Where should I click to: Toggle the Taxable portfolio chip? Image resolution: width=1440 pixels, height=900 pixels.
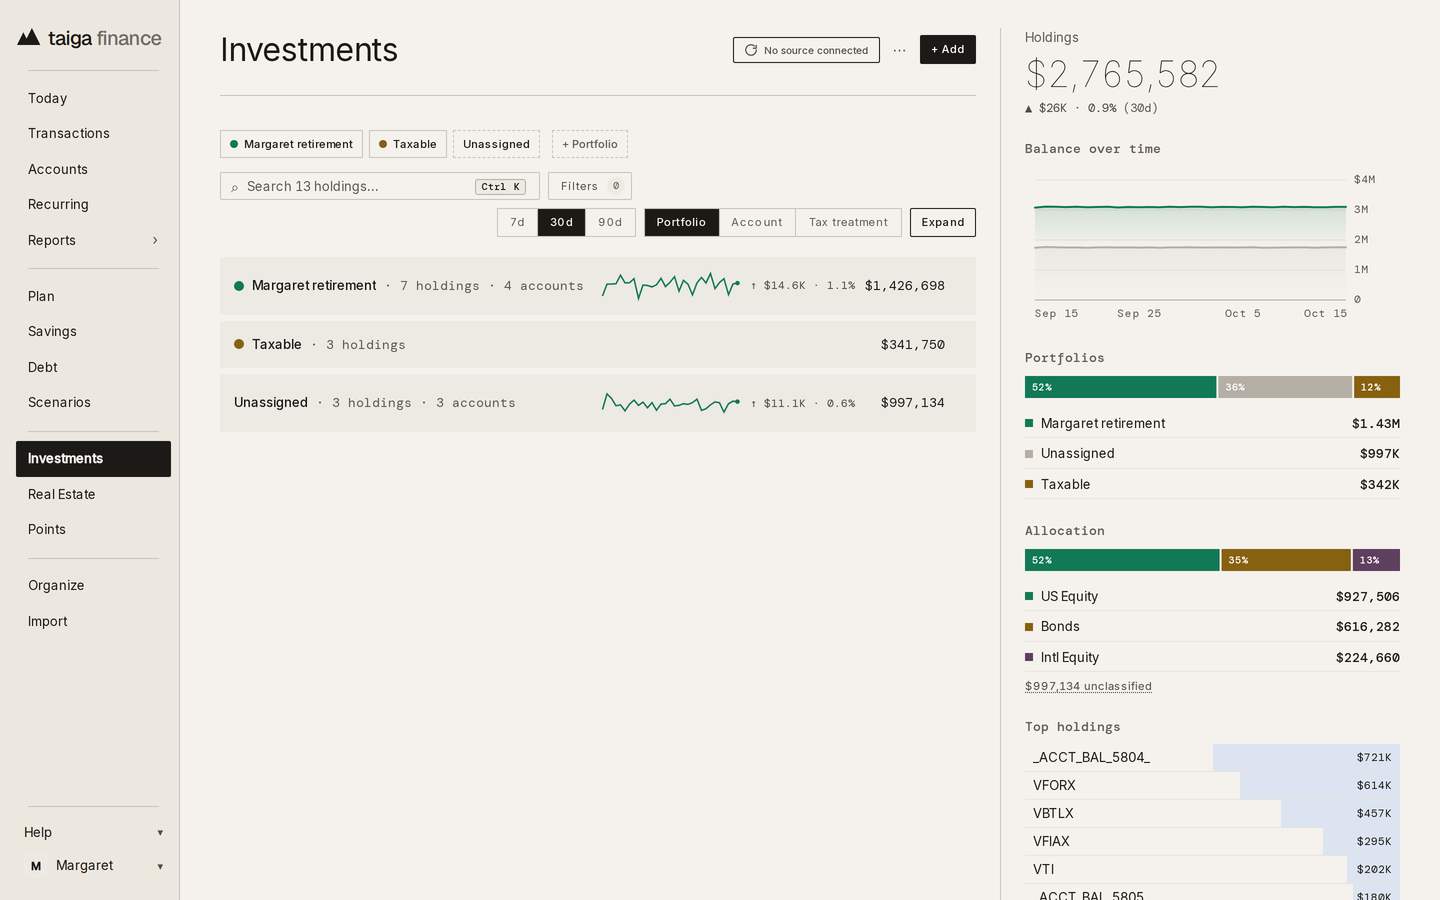[408, 144]
